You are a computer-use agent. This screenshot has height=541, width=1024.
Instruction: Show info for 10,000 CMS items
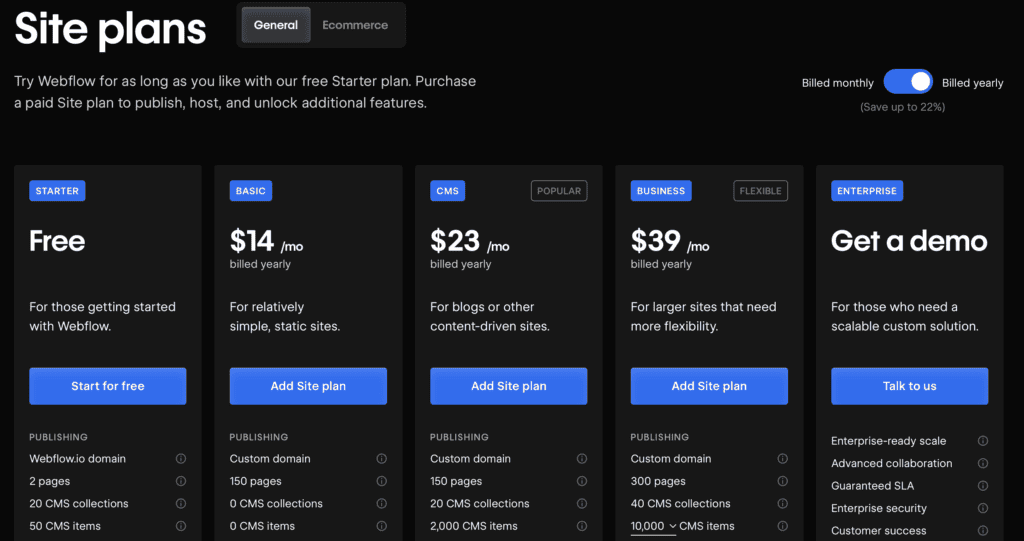782,526
